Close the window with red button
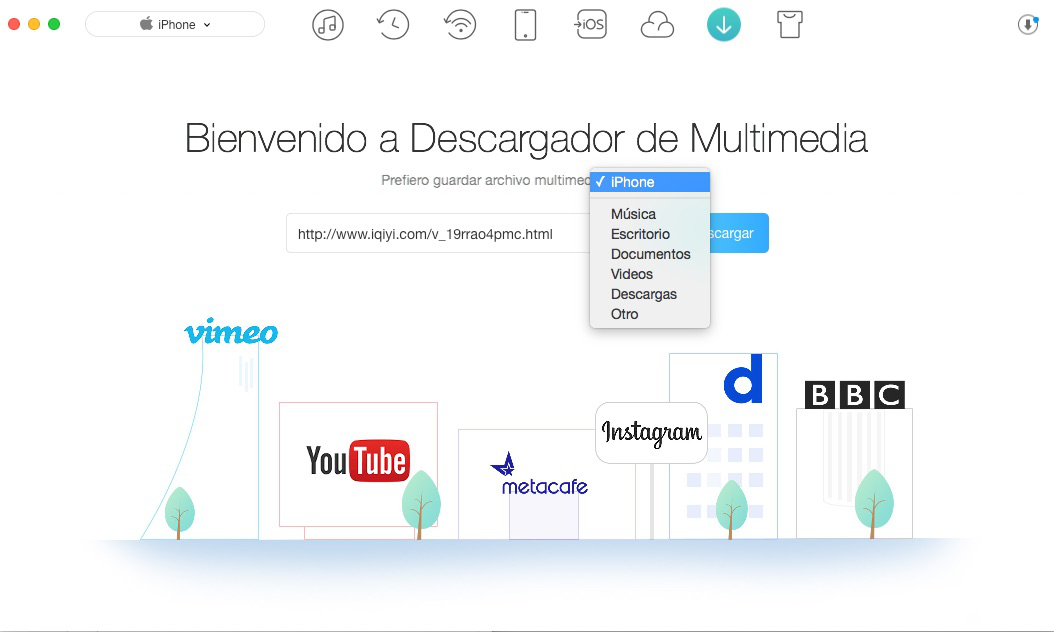This screenshot has height=632, width=1054. [13, 24]
